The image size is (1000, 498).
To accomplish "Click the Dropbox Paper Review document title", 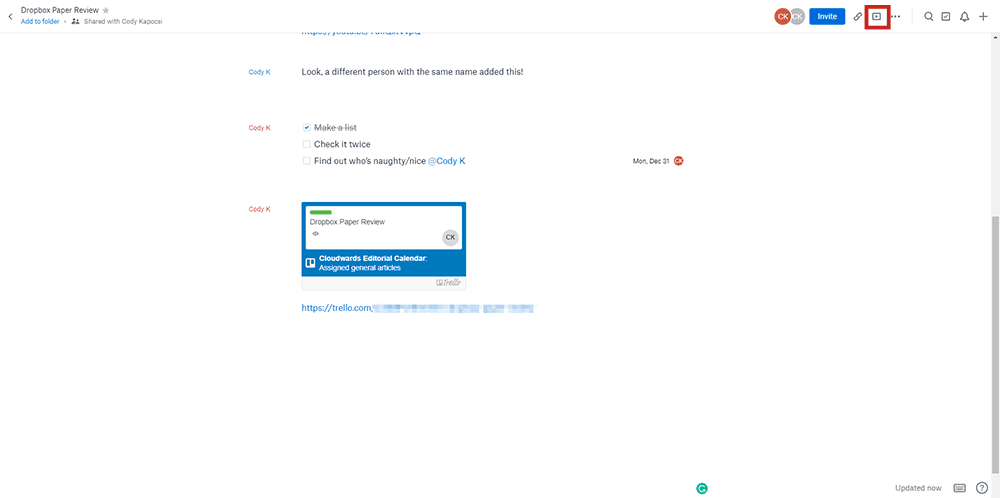I will pyautogui.click(x=60, y=10).
